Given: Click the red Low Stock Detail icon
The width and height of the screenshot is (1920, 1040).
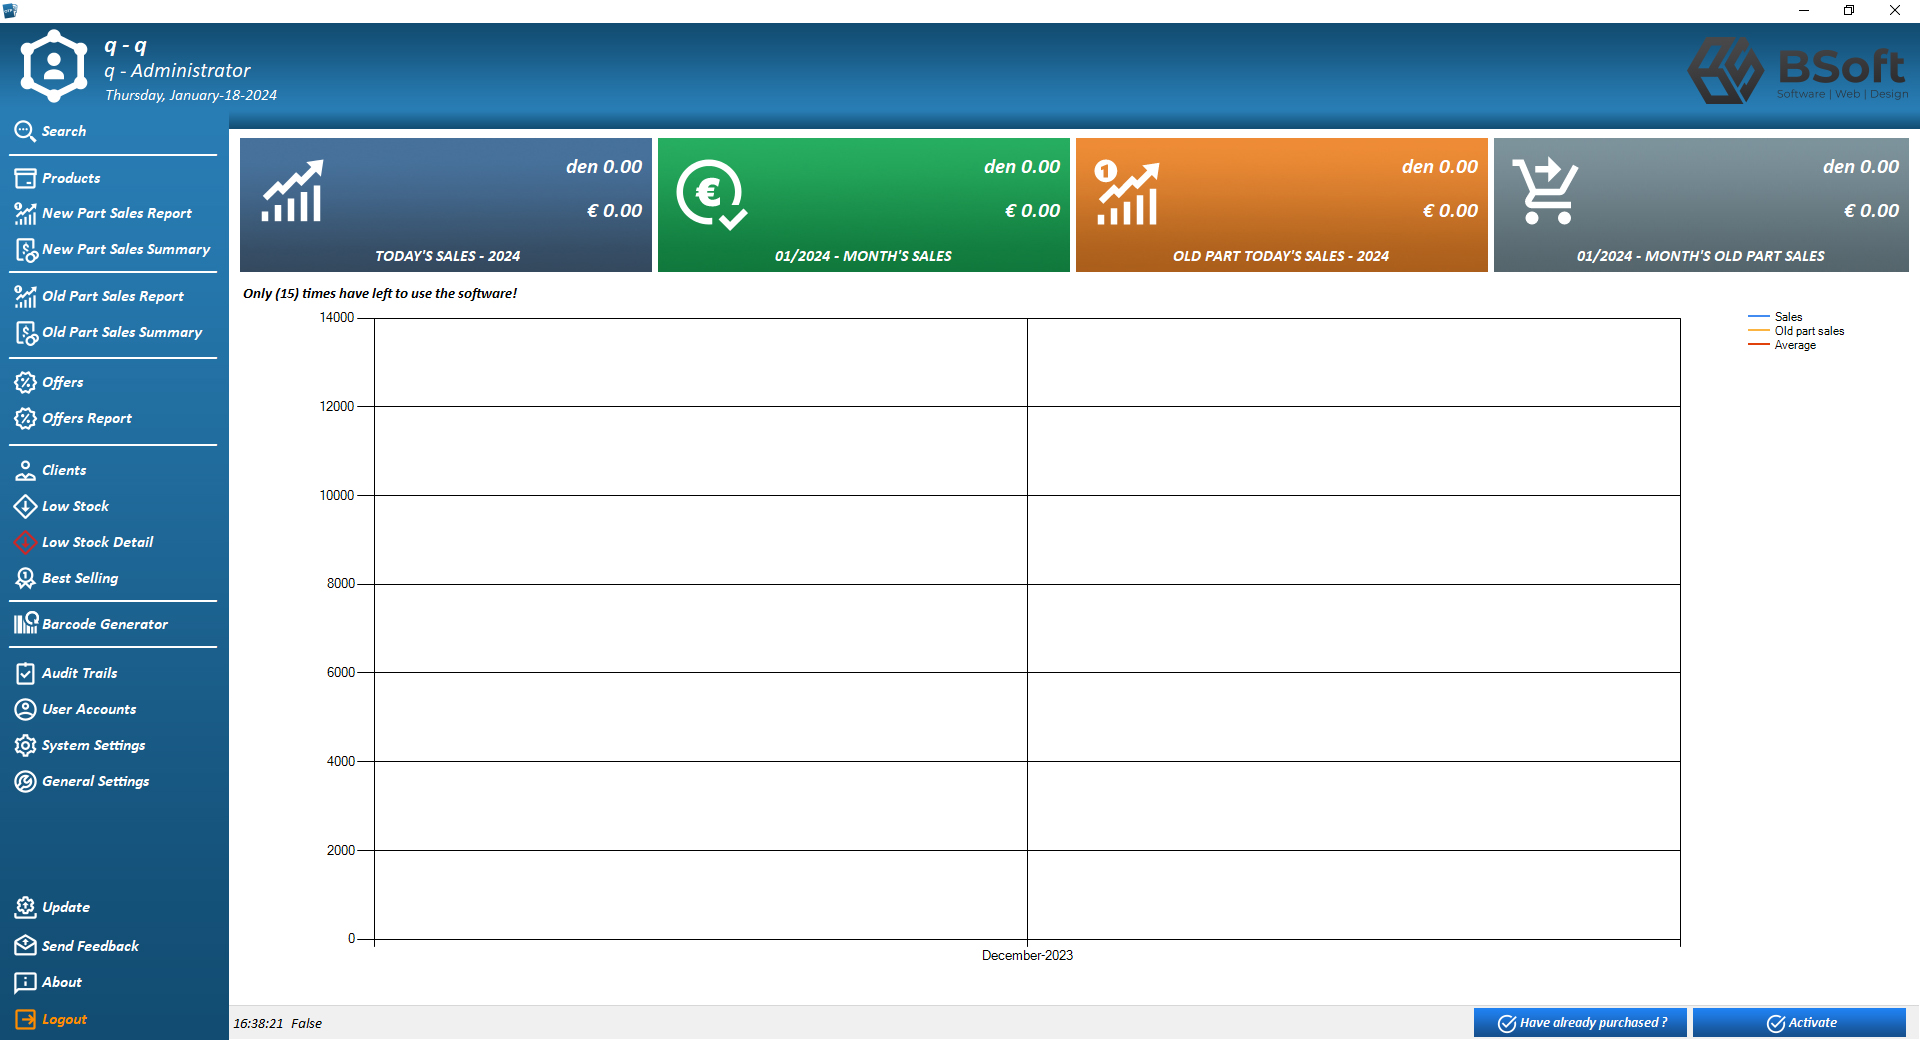Looking at the screenshot, I should (25, 542).
